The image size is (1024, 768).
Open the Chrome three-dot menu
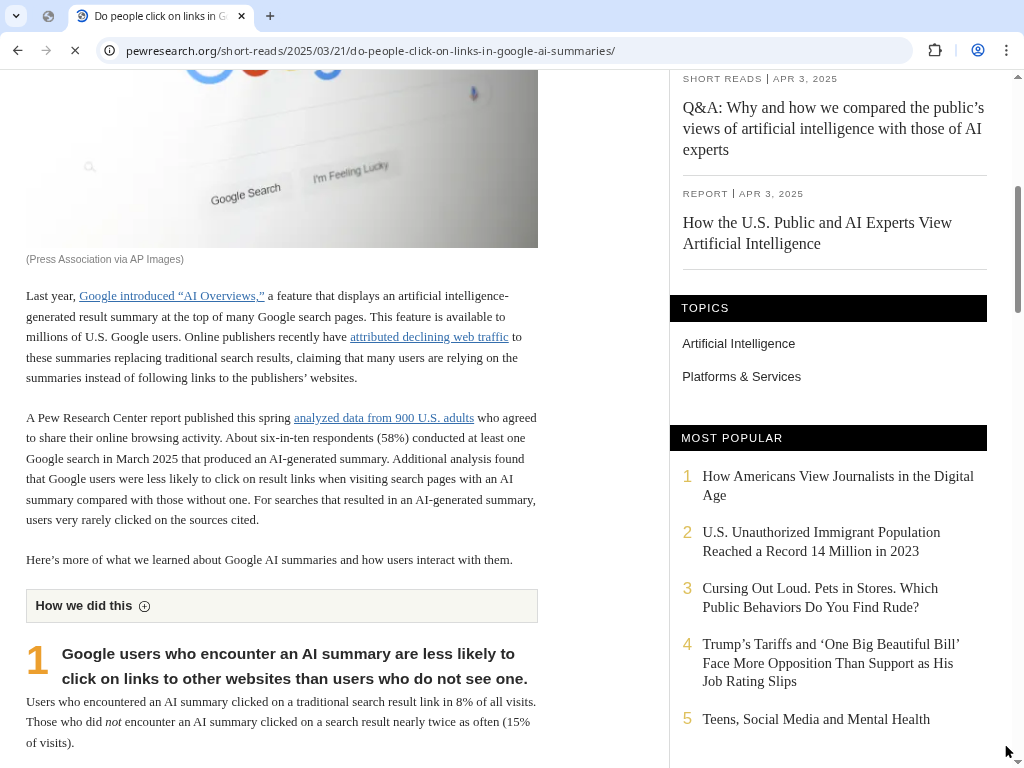1006,50
